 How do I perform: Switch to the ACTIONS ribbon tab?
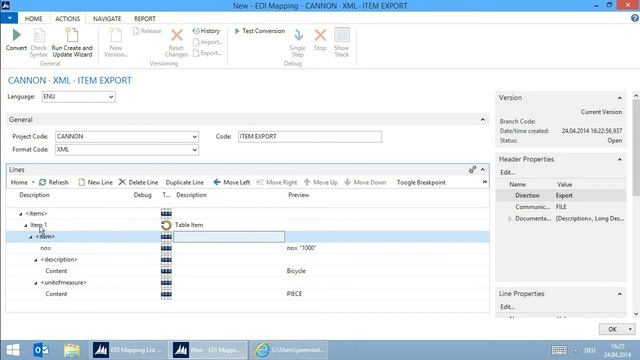coord(67,19)
